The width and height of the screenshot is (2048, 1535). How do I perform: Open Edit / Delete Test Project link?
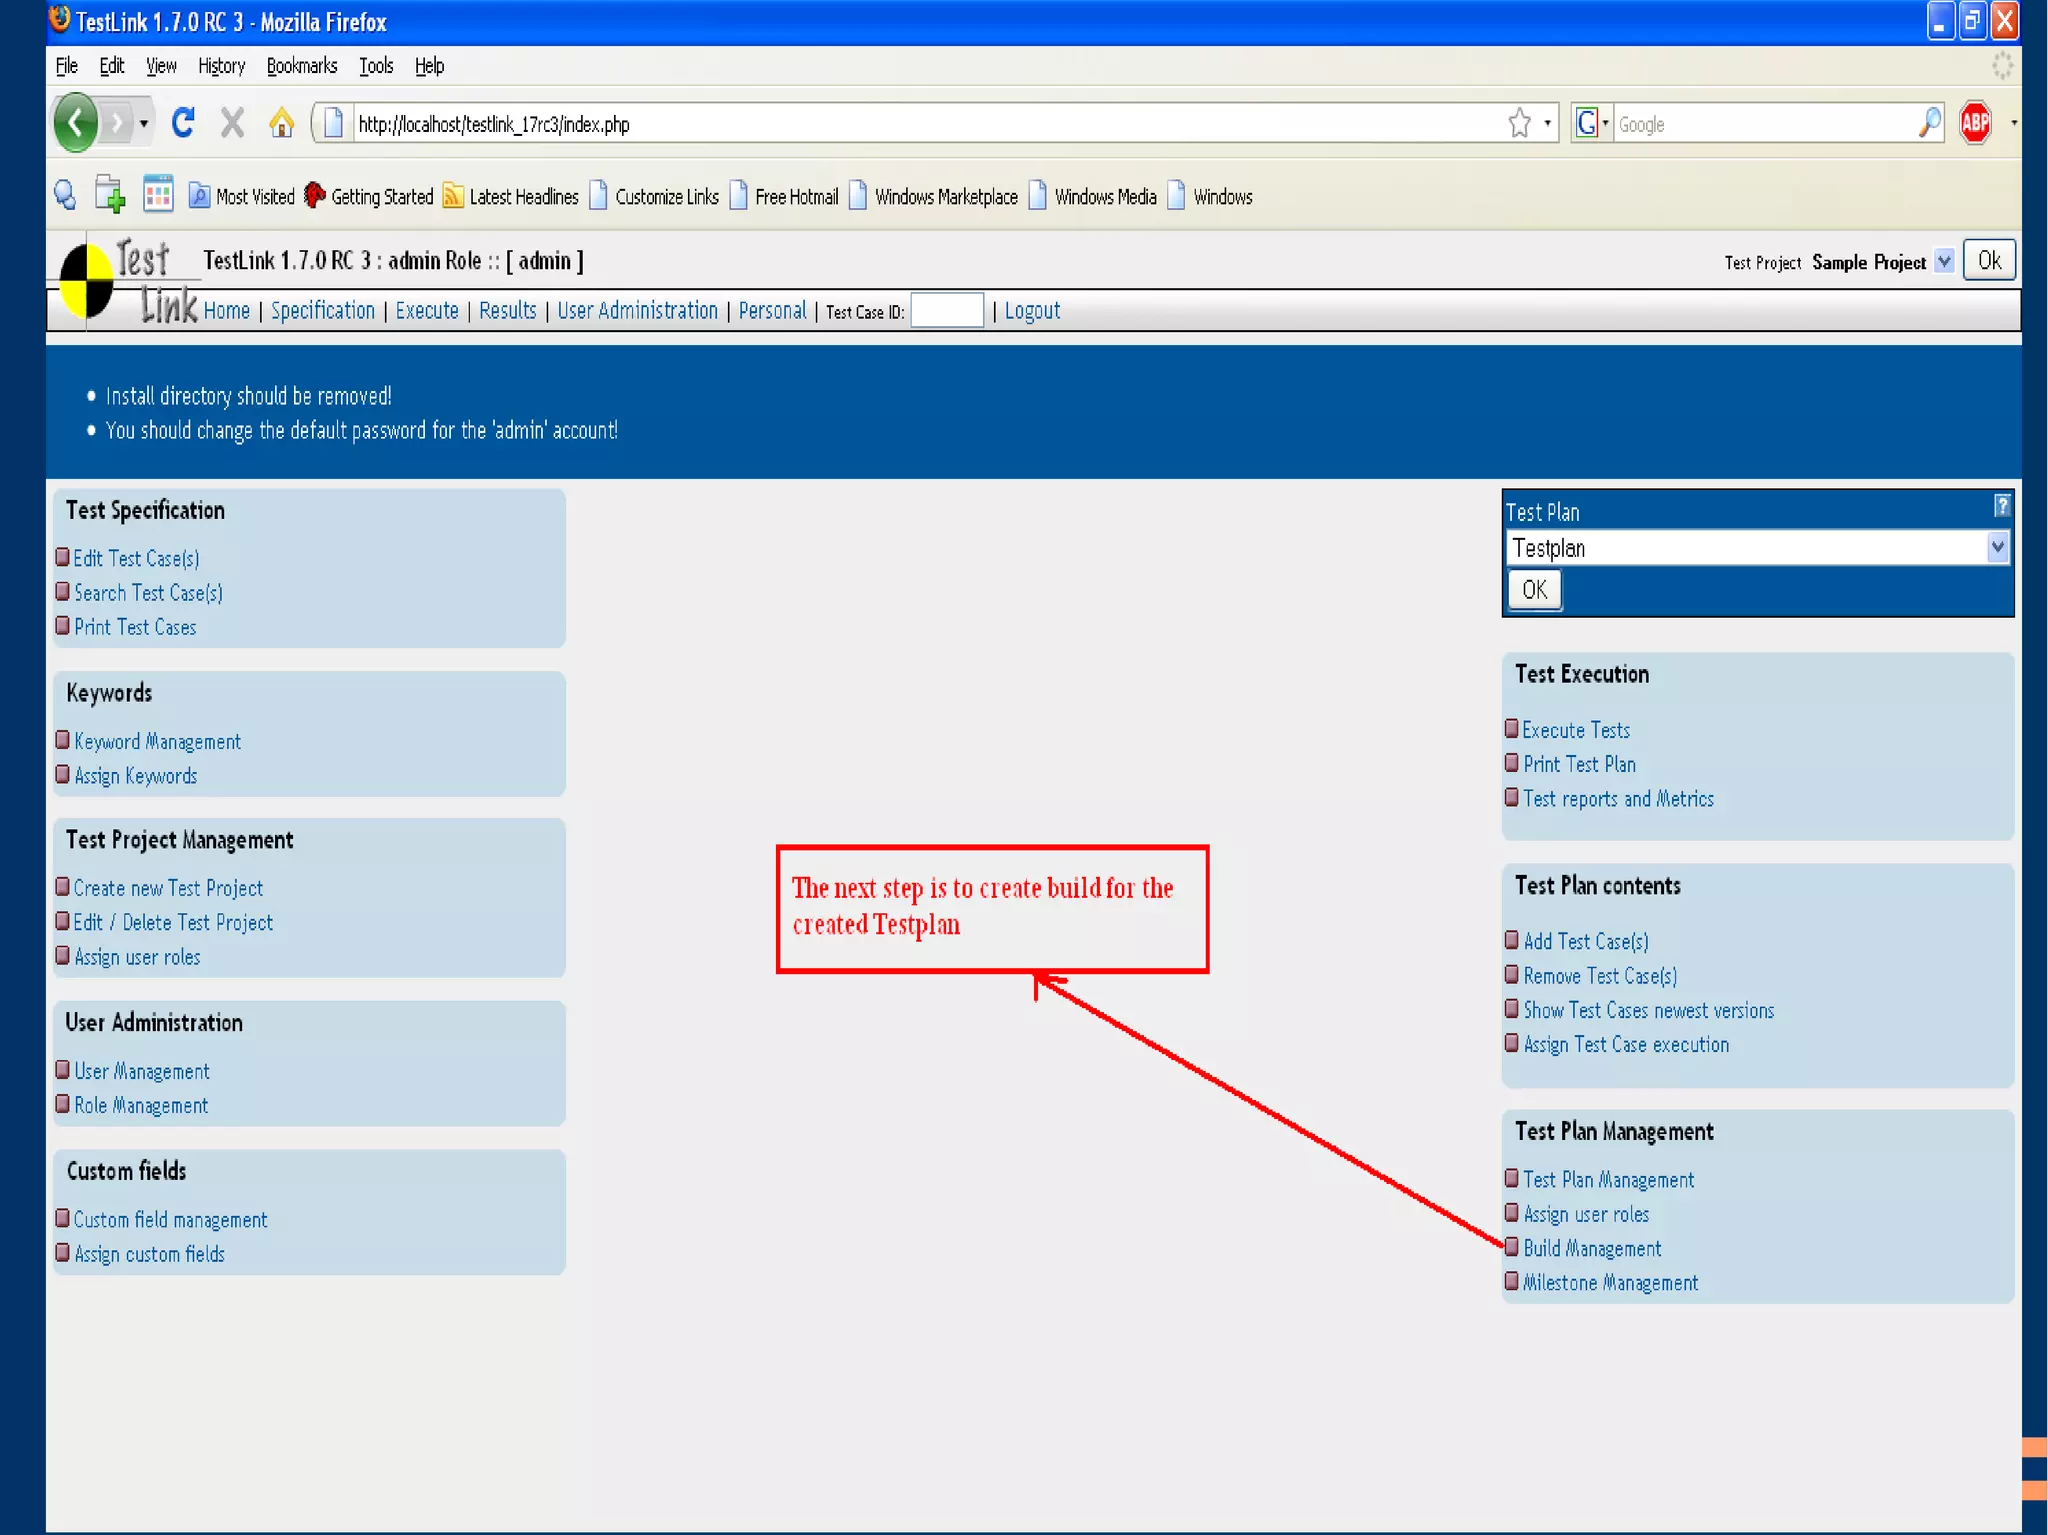click(x=173, y=922)
